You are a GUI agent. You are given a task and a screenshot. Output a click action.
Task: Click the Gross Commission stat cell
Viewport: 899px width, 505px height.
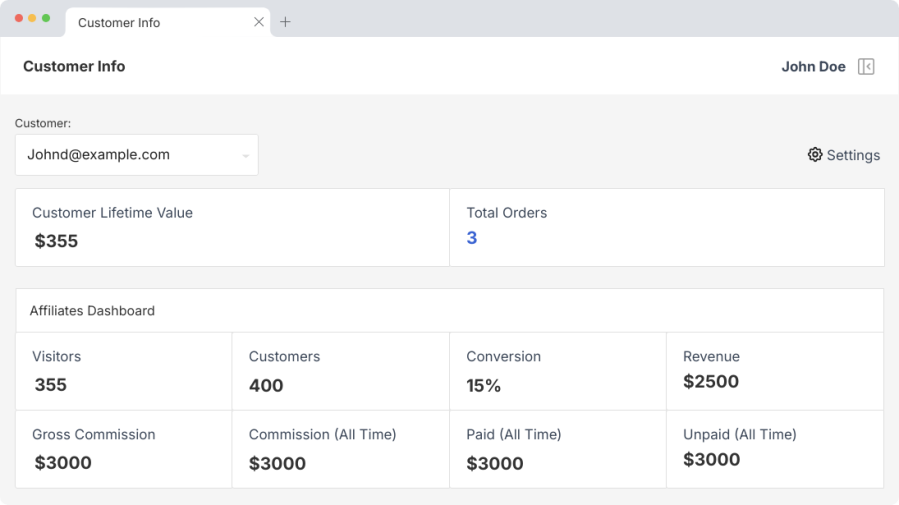(123, 448)
